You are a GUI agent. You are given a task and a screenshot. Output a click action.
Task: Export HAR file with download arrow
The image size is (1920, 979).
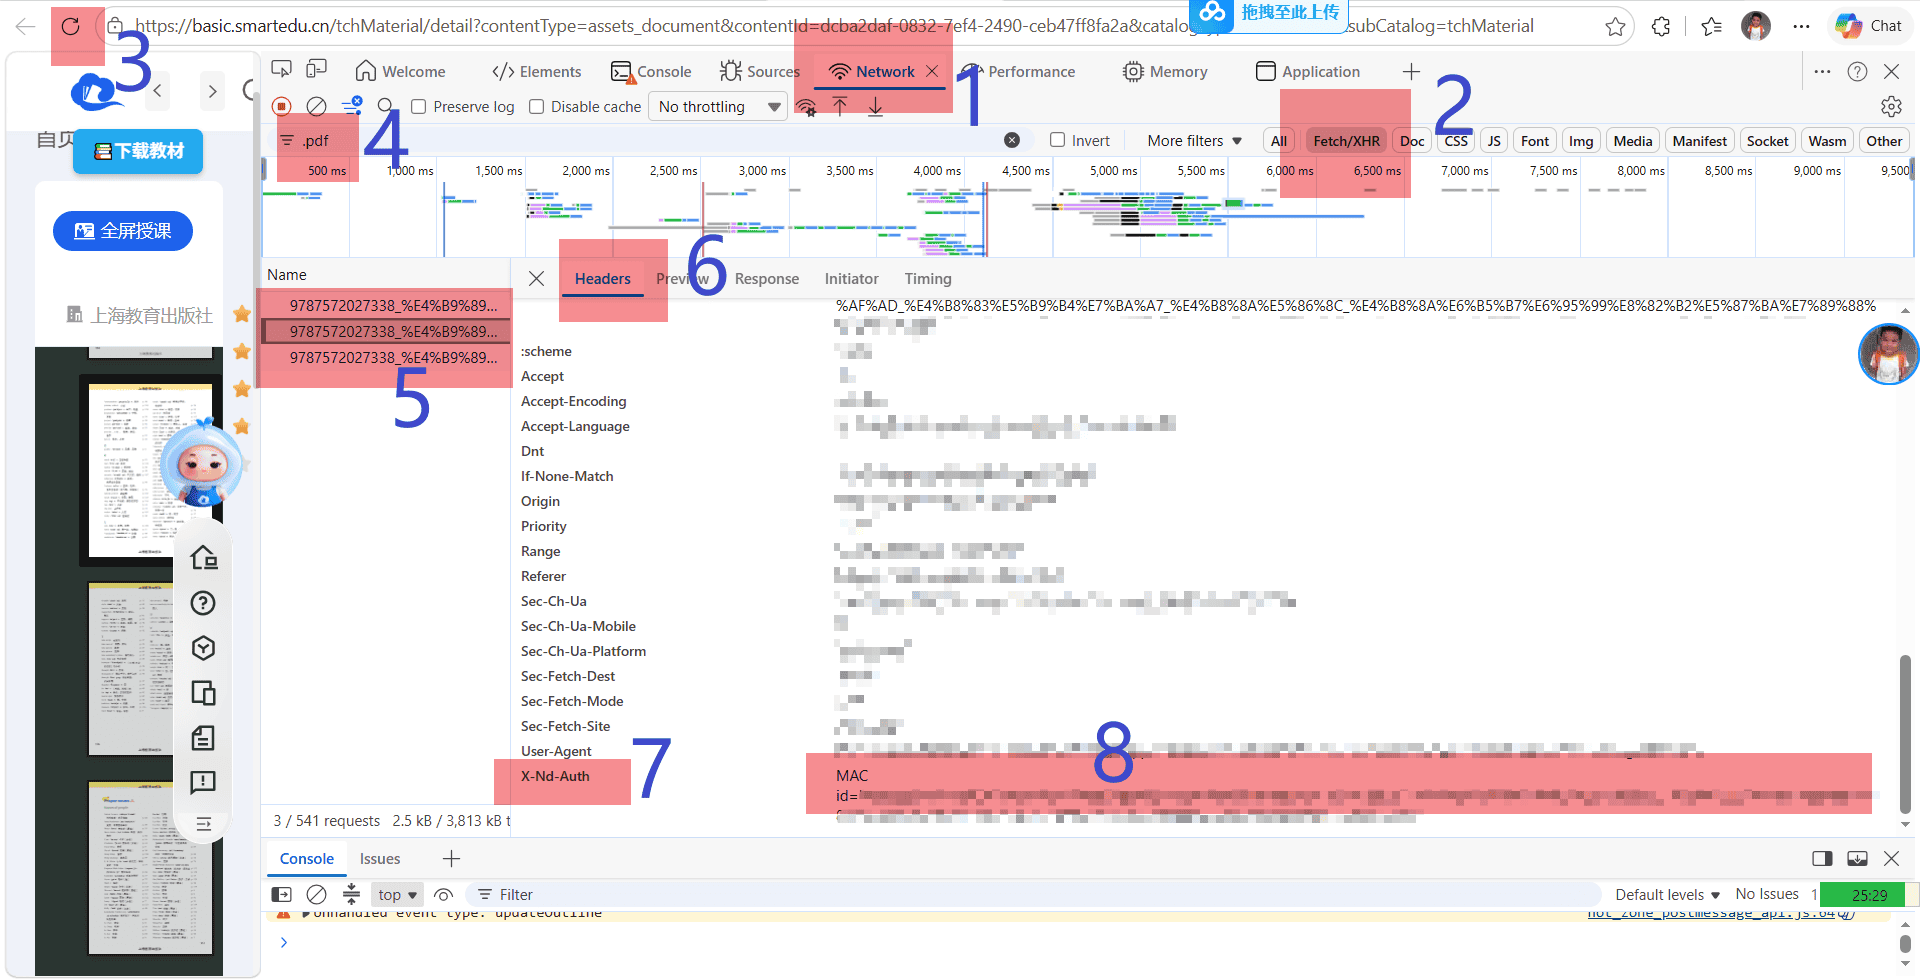[875, 107]
